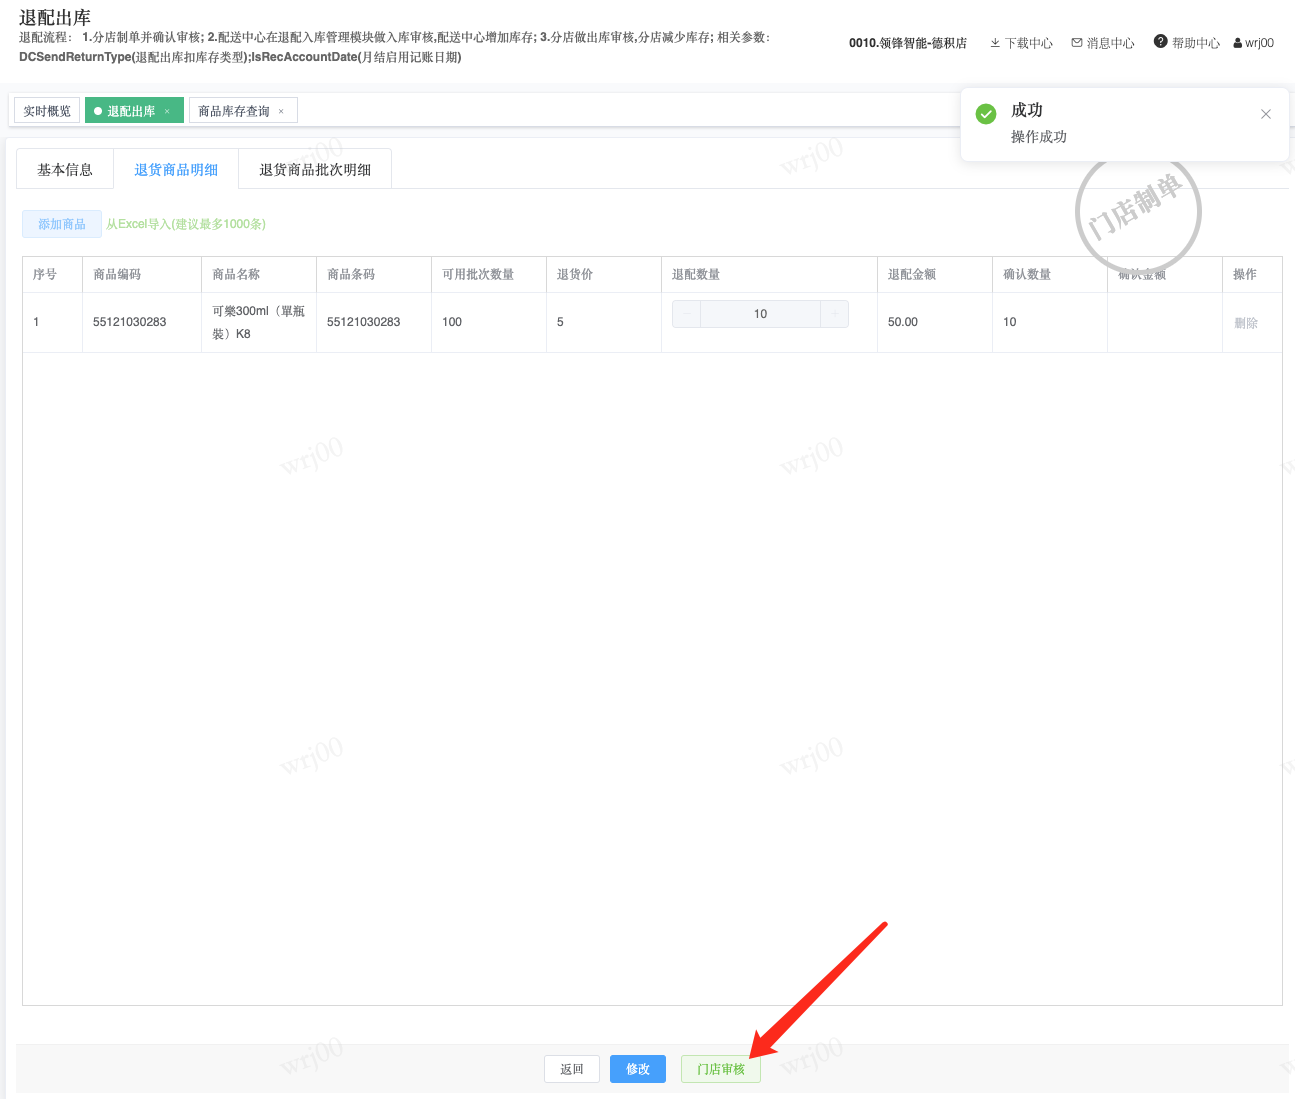This screenshot has width=1295, height=1099.
Task: Click the 退配金额 value 50.00
Action: (x=903, y=322)
